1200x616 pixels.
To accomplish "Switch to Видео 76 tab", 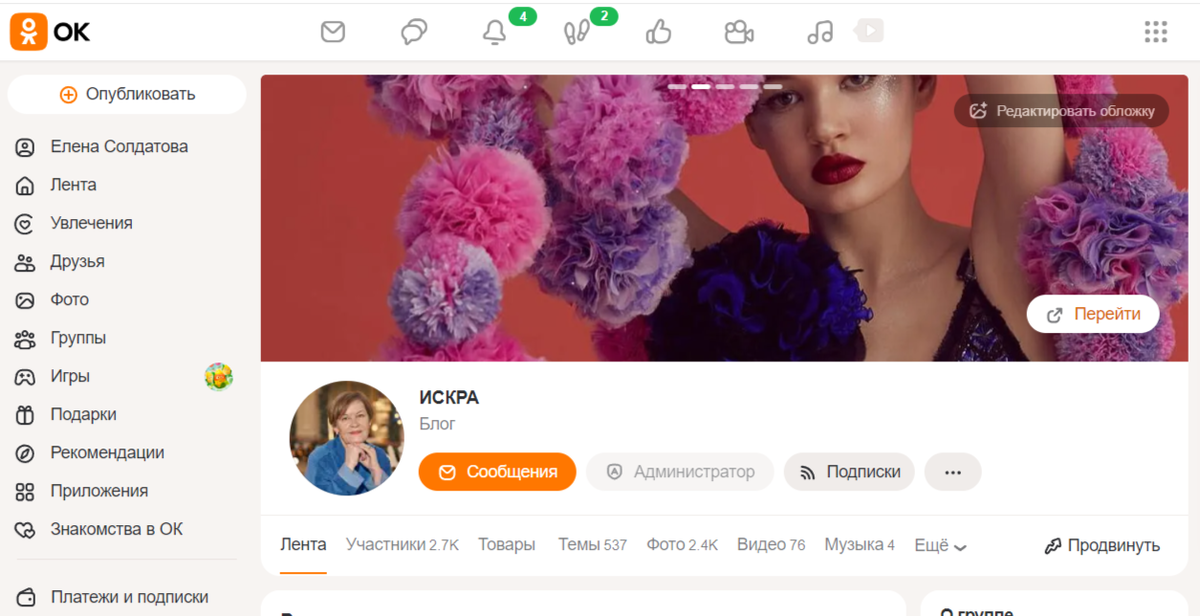I will coord(771,545).
